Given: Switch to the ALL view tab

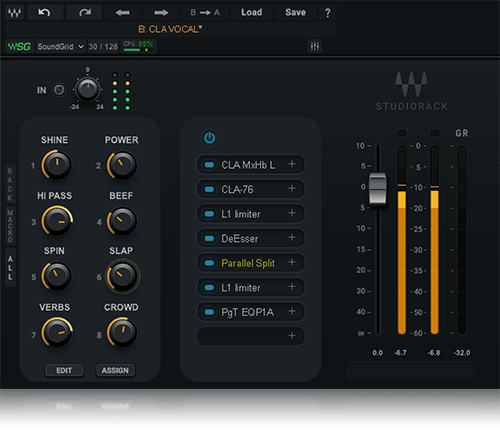Looking at the screenshot, I should point(10,268).
